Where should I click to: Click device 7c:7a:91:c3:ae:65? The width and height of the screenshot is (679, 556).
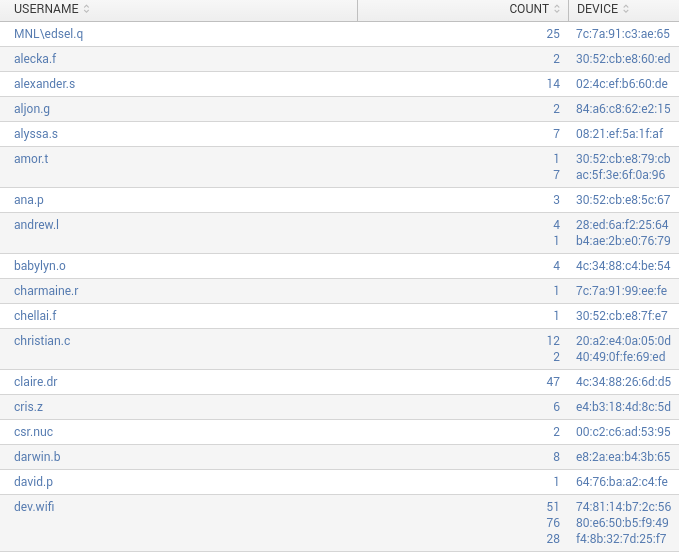click(x=622, y=34)
